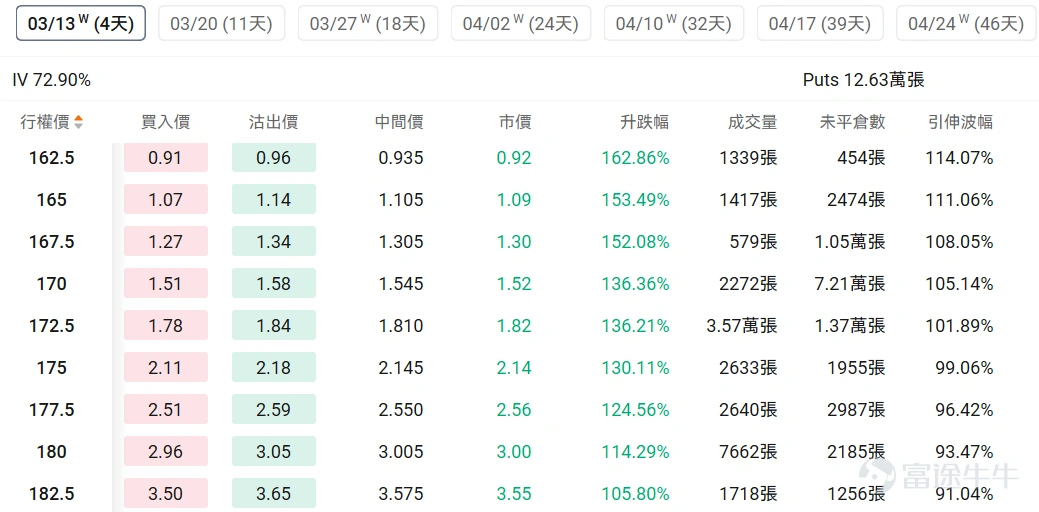The width and height of the screenshot is (1039, 512).
Task: Select the 03/13 (4天) expiry tab
Action: pos(81,24)
